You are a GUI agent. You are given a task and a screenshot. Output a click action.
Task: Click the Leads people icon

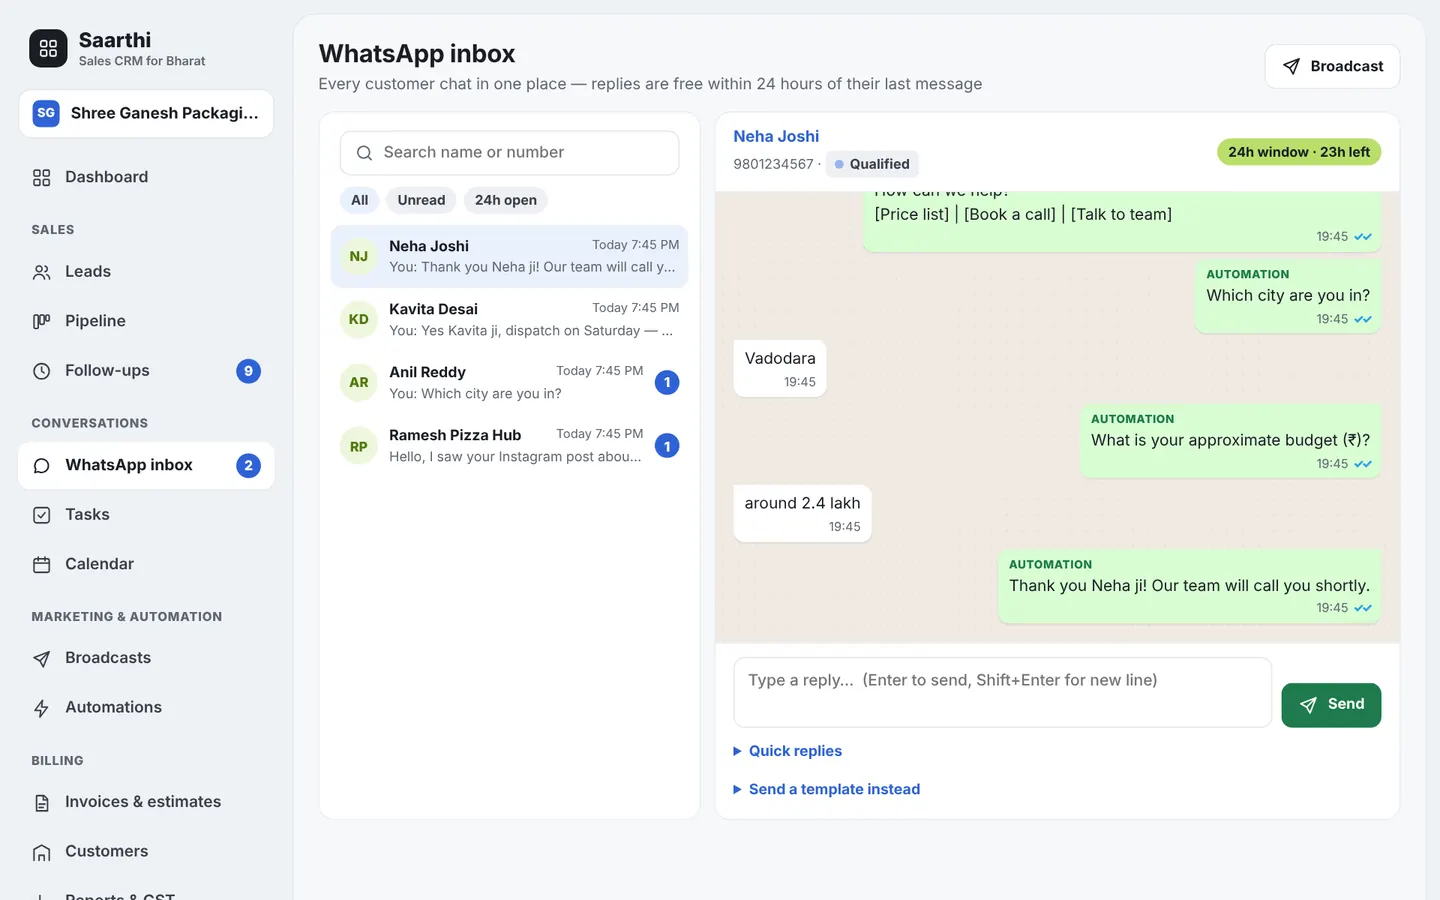point(41,272)
